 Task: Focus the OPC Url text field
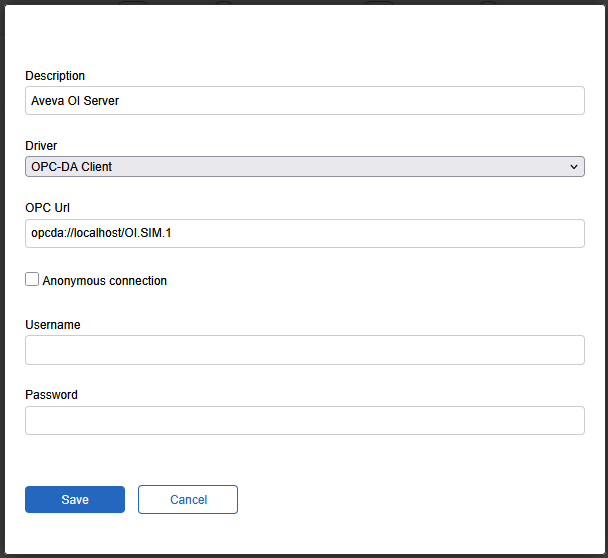304,233
